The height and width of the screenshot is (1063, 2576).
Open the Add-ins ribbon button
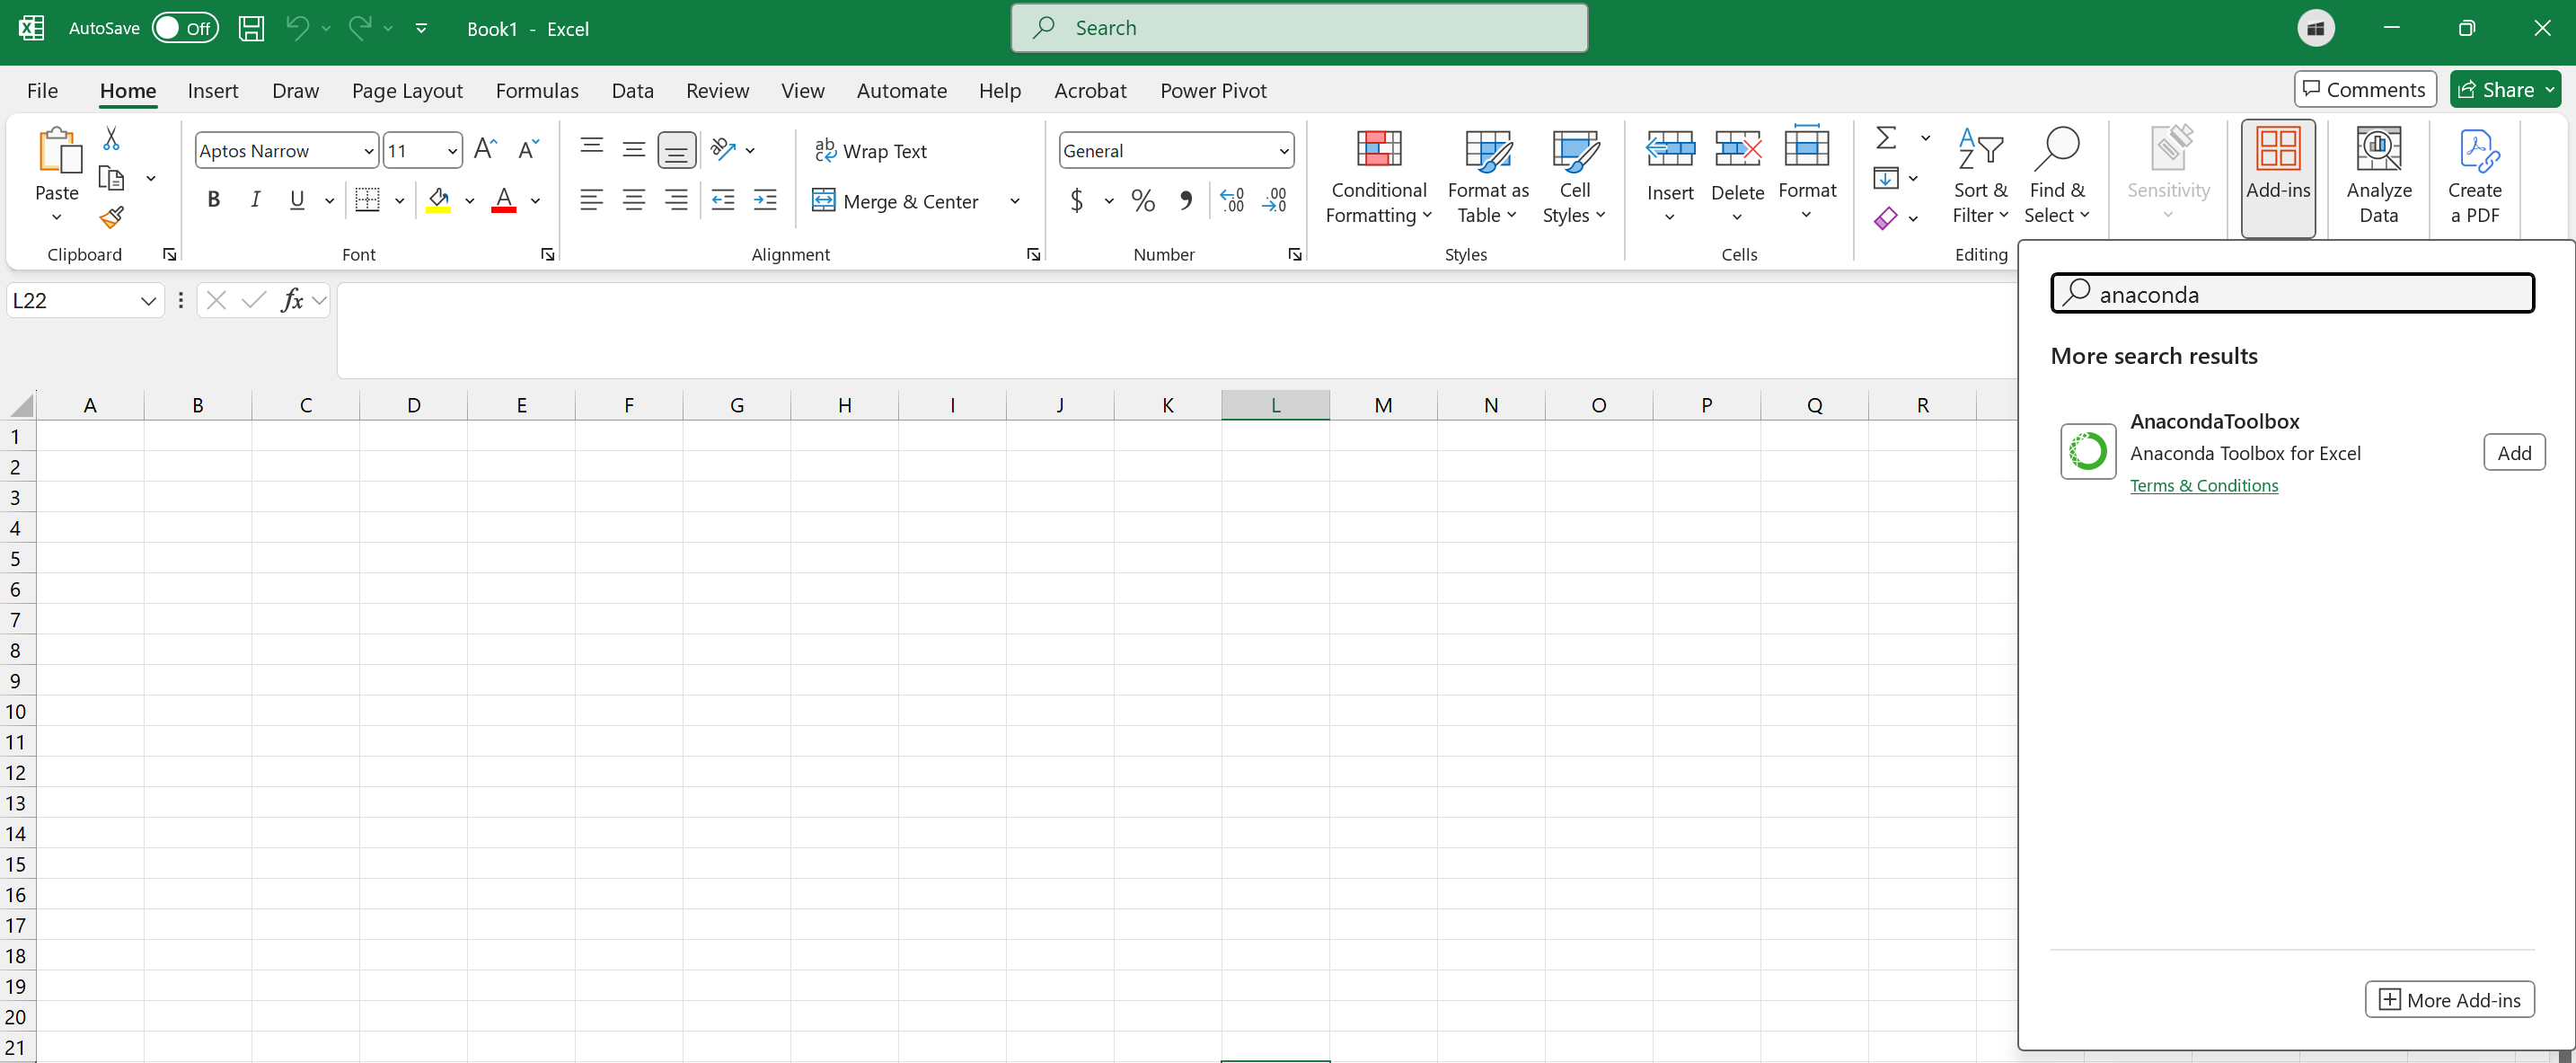[x=2278, y=178]
